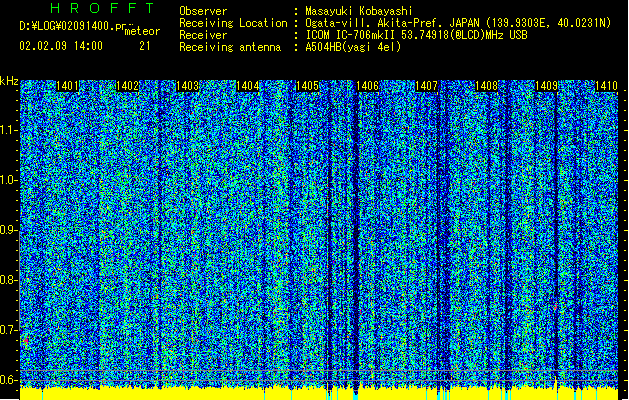The image size is (629, 400).
Task: Select observer name Masayuki Kobayashi
Action: click(359, 11)
